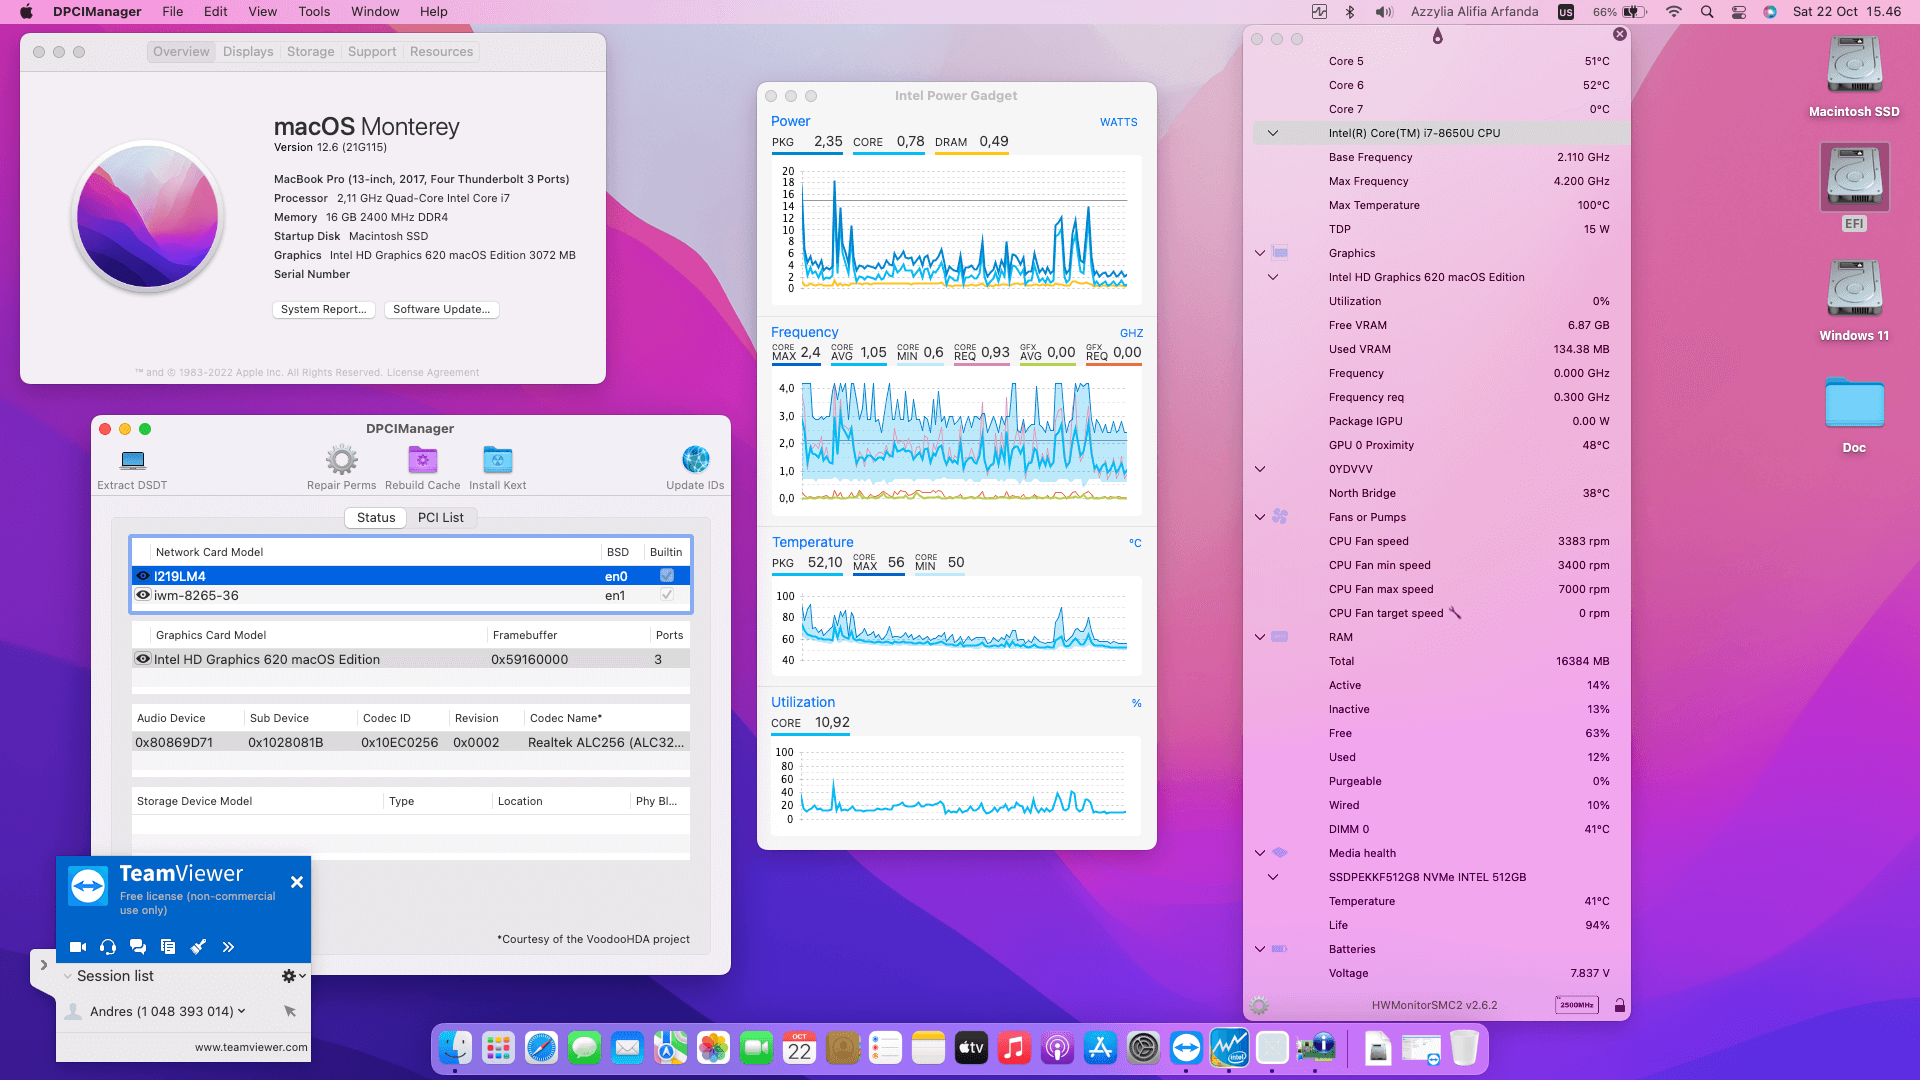The image size is (1920, 1080).
Task: Open HWMonitorSMC2 settings gear
Action: [1259, 1005]
